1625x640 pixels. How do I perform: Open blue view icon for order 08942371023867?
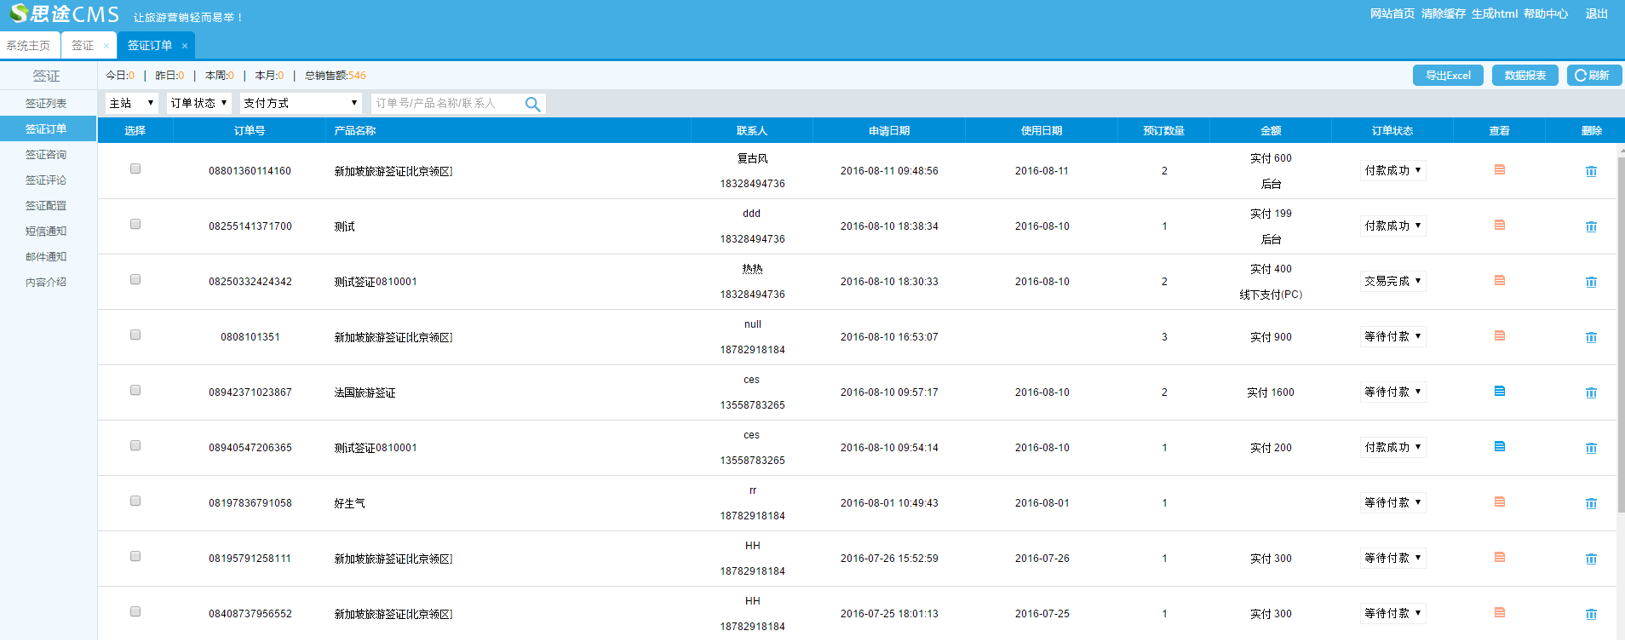[x=1499, y=392]
